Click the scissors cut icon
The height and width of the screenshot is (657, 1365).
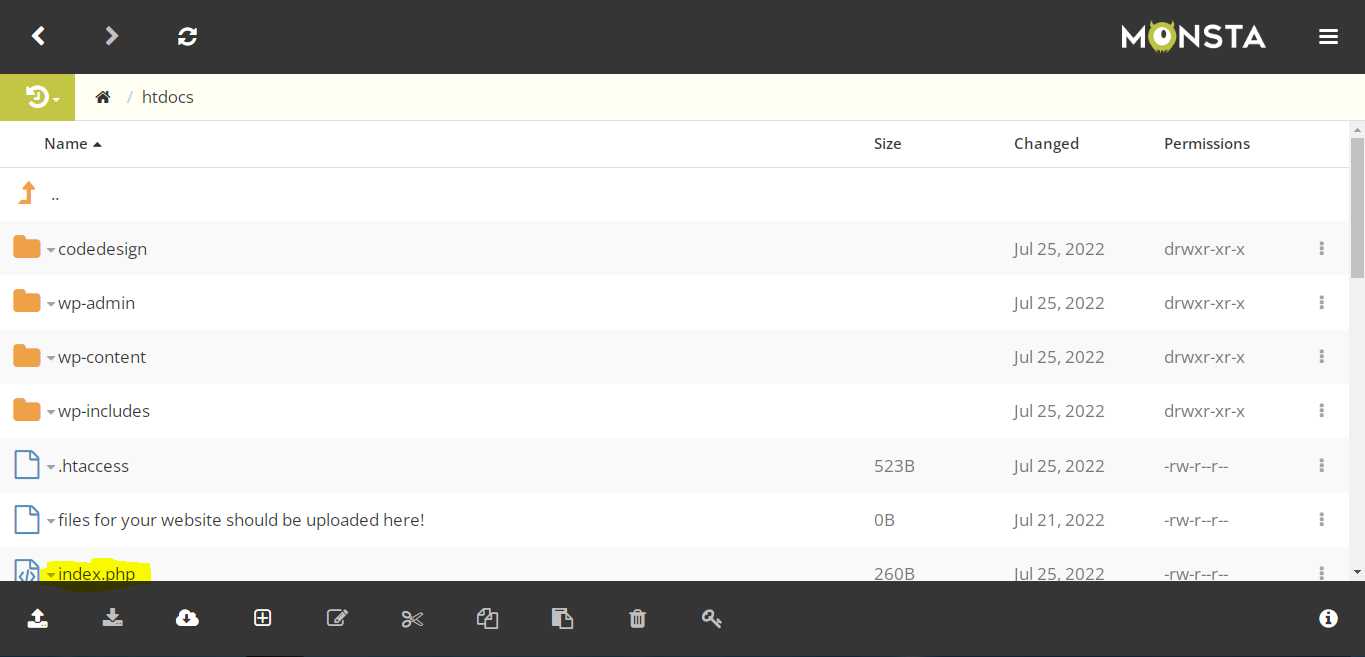coord(412,619)
